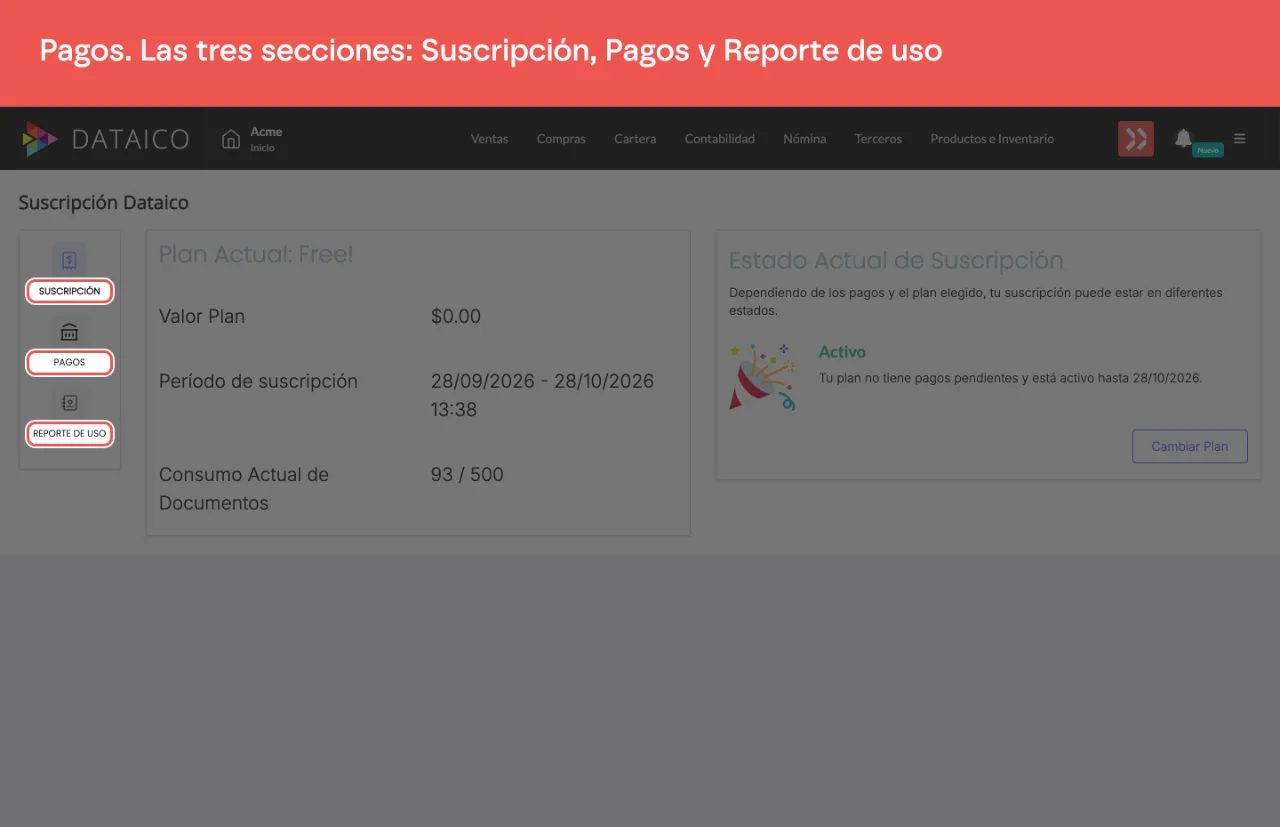This screenshot has width=1280, height=827.
Task: Select the Pagos bank icon
Action: (x=69, y=332)
